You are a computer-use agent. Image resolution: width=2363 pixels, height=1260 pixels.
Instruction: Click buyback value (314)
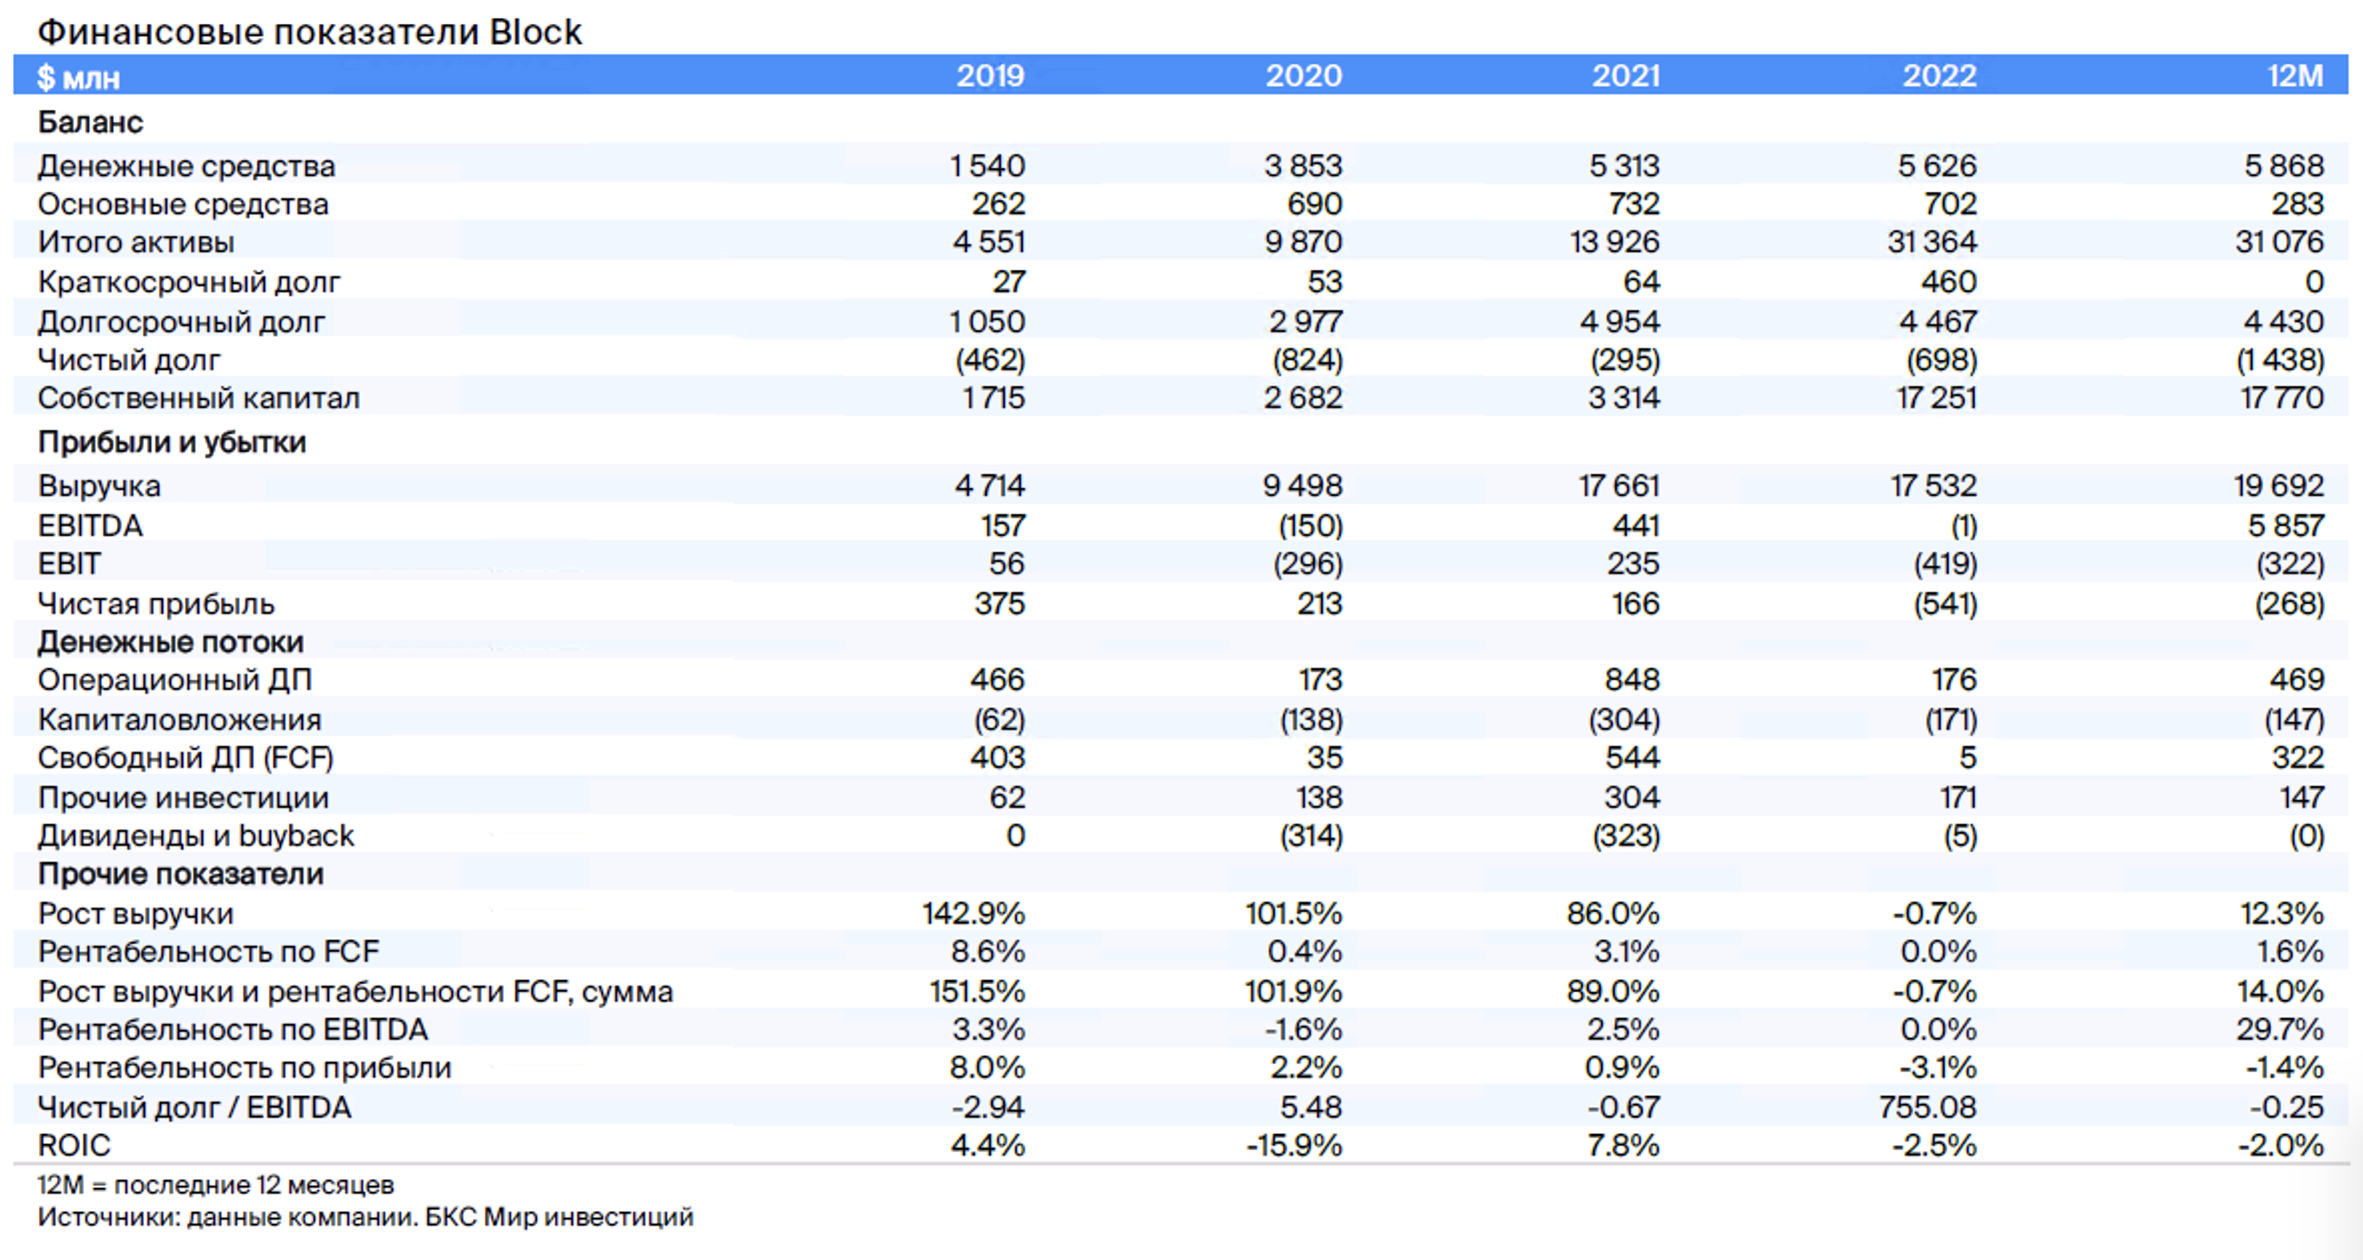pyautogui.click(x=1311, y=836)
